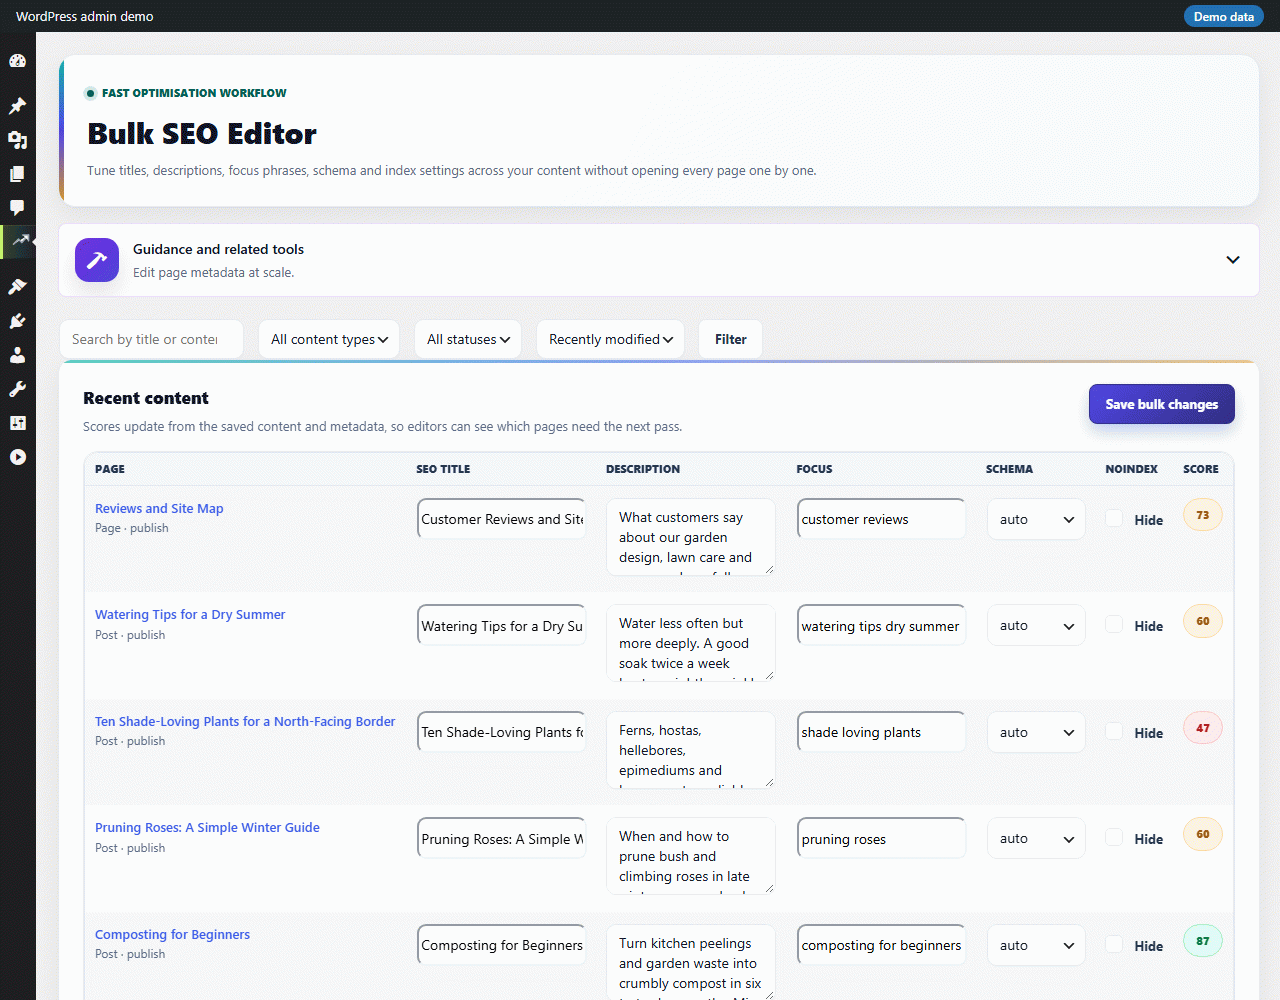This screenshot has width=1280, height=1000.
Task: Open the Watering Tips for a Dry Summer link
Action: [190, 614]
